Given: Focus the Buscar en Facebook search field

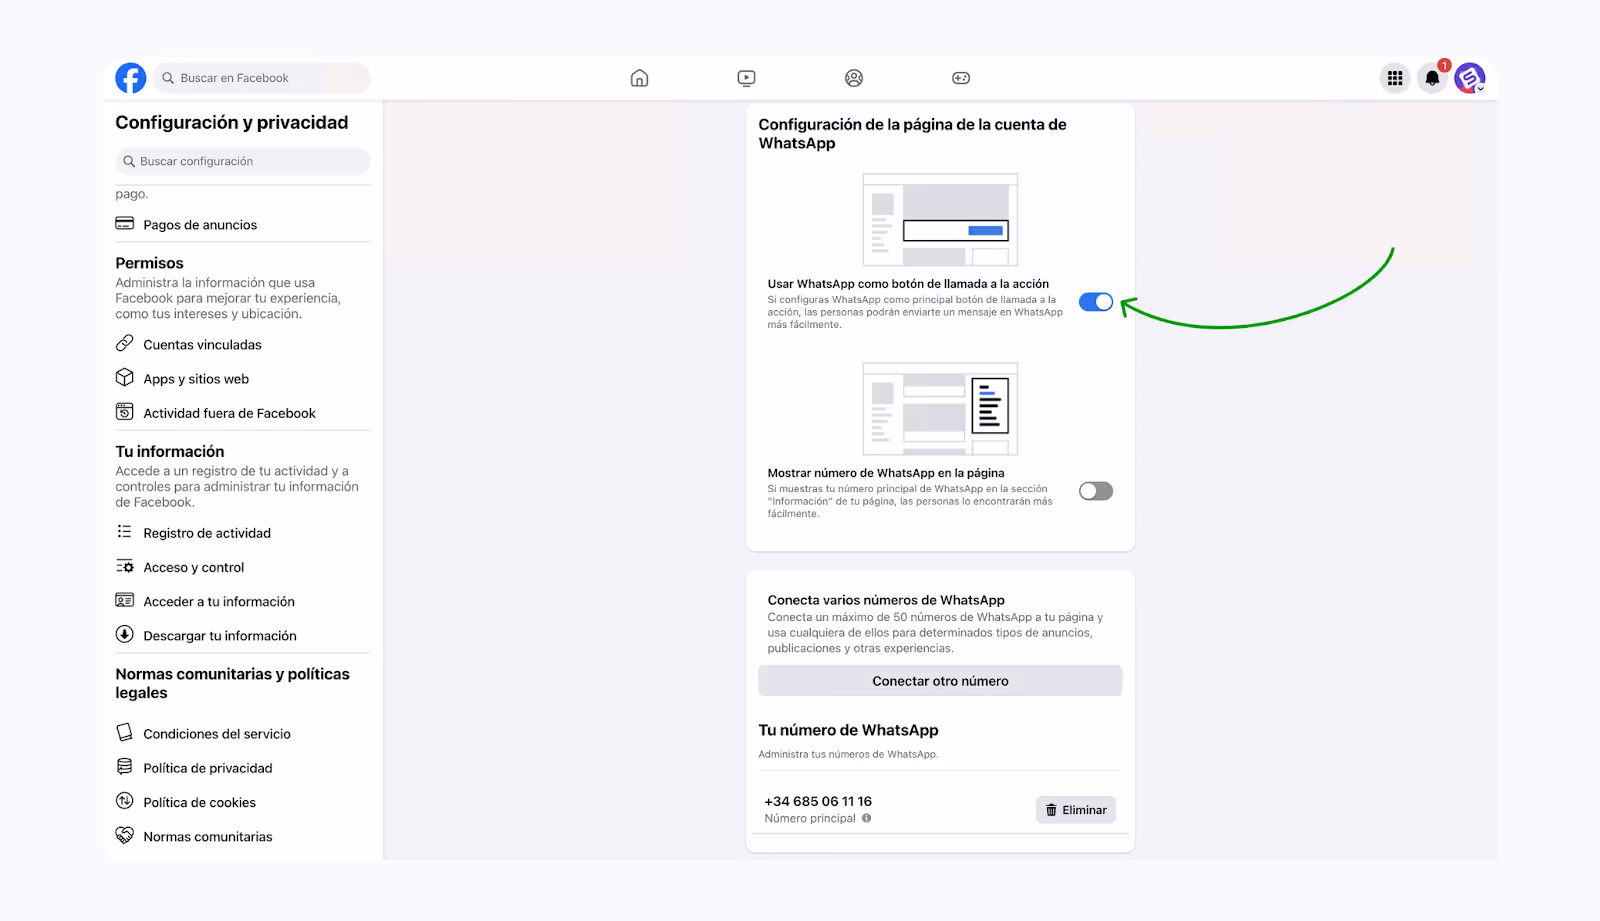Looking at the screenshot, I should point(262,78).
